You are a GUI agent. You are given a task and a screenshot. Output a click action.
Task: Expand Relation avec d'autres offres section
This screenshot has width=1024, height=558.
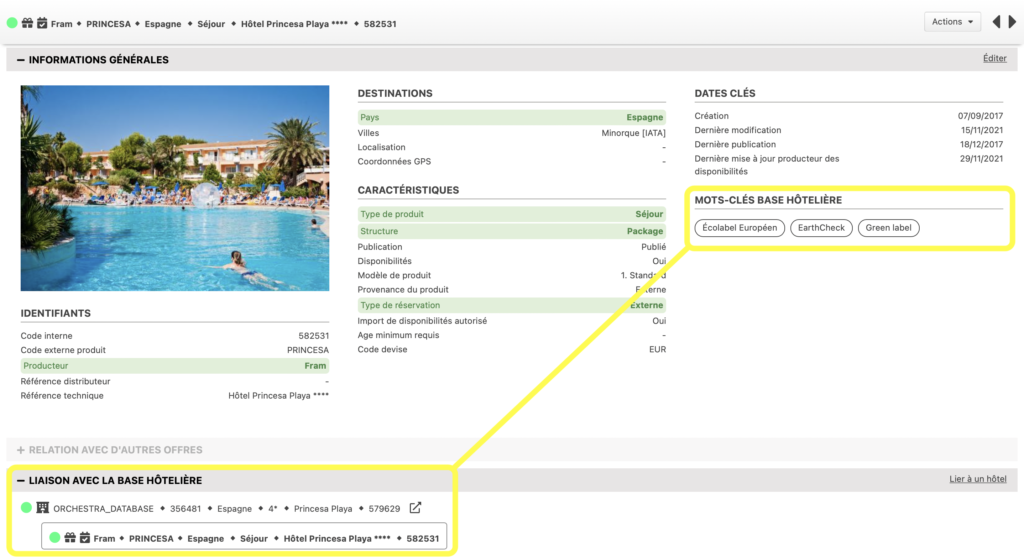pyautogui.click(x=20, y=450)
